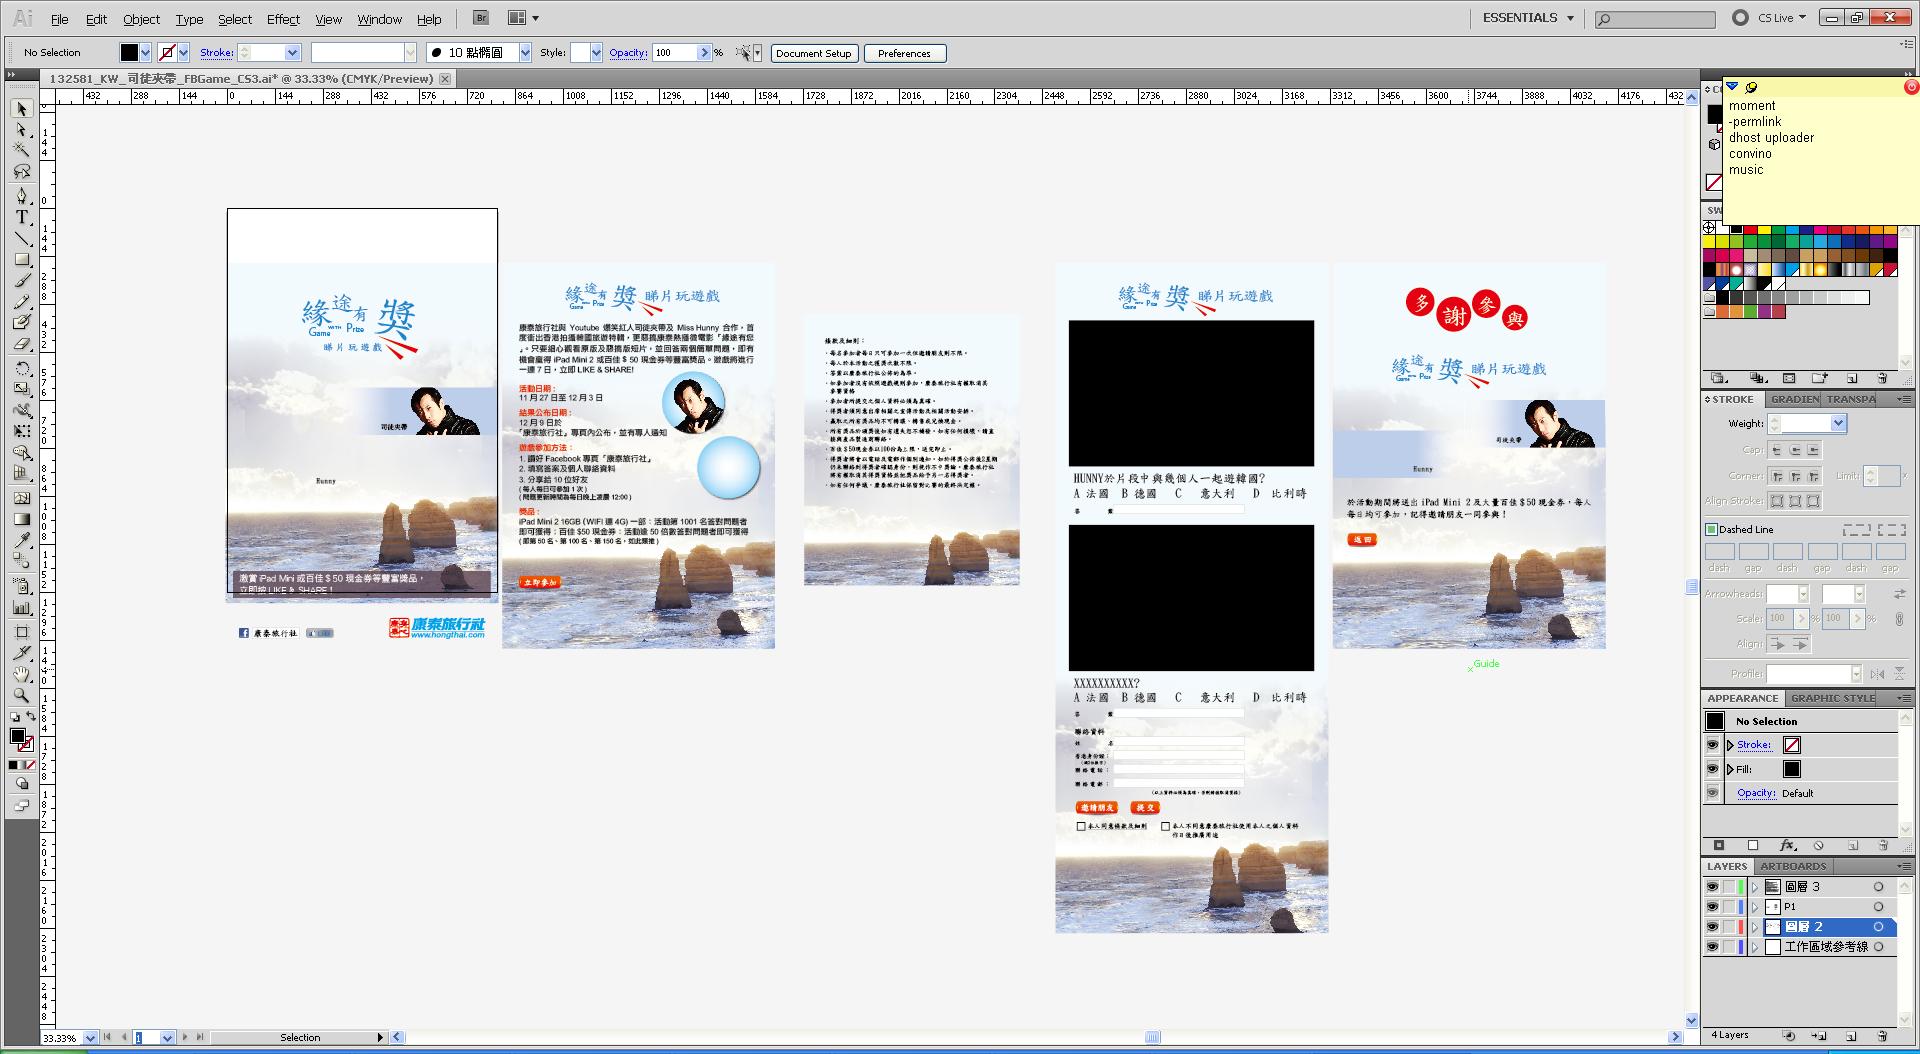This screenshot has height=1054, width=1920.
Task: Hide the 圖層 2 layer
Action: 1712,927
